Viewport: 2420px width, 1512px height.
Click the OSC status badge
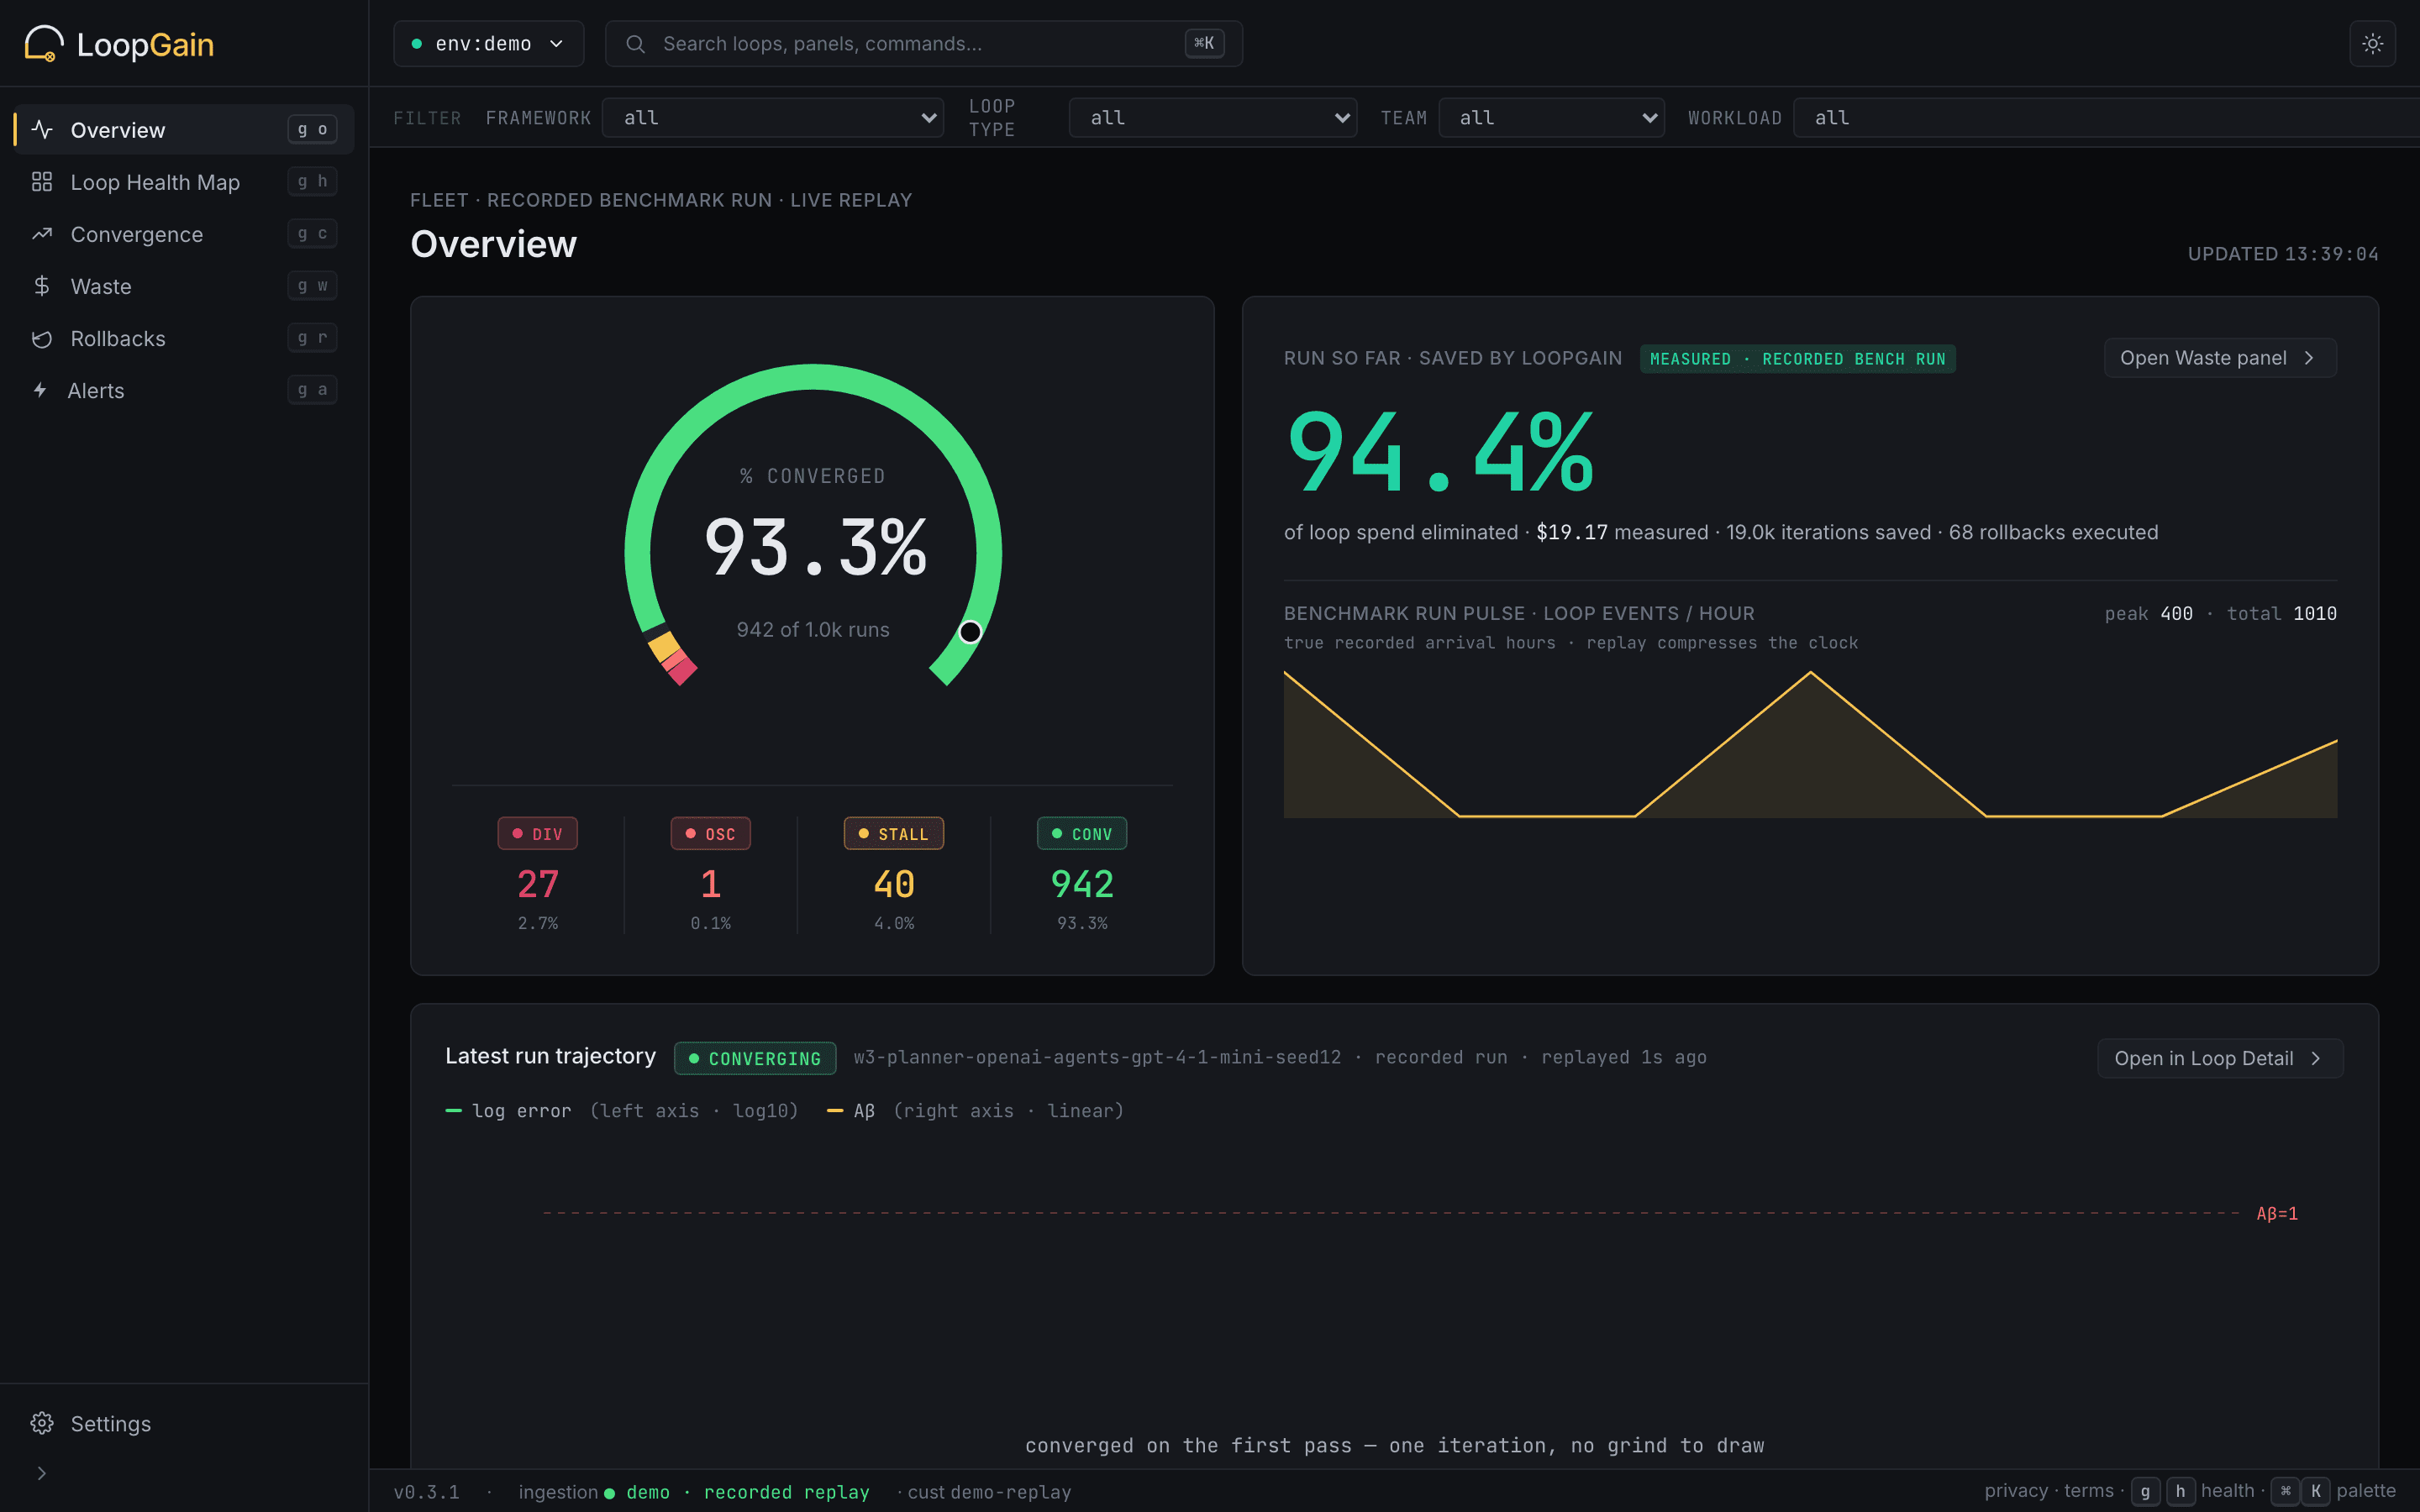[x=711, y=833]
